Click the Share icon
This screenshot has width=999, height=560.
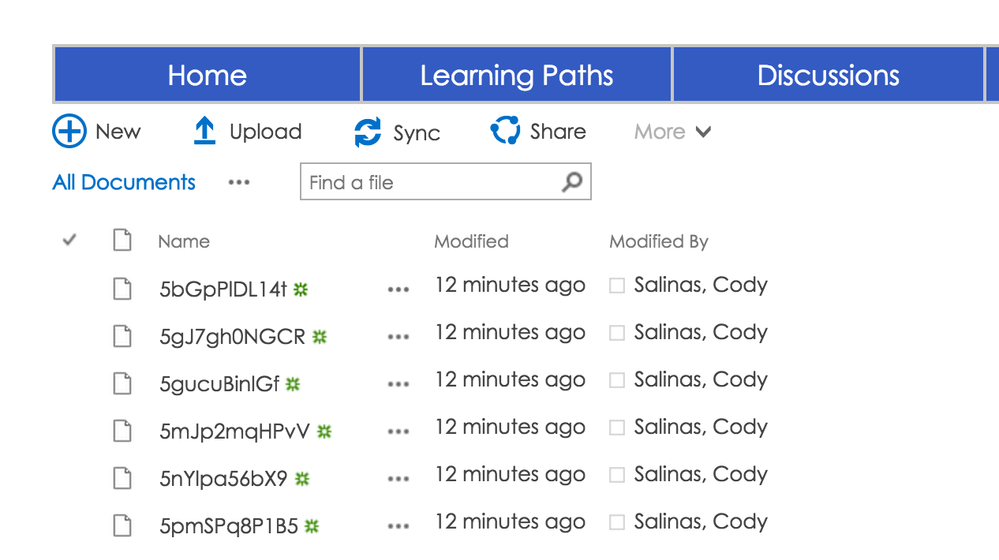505,131
